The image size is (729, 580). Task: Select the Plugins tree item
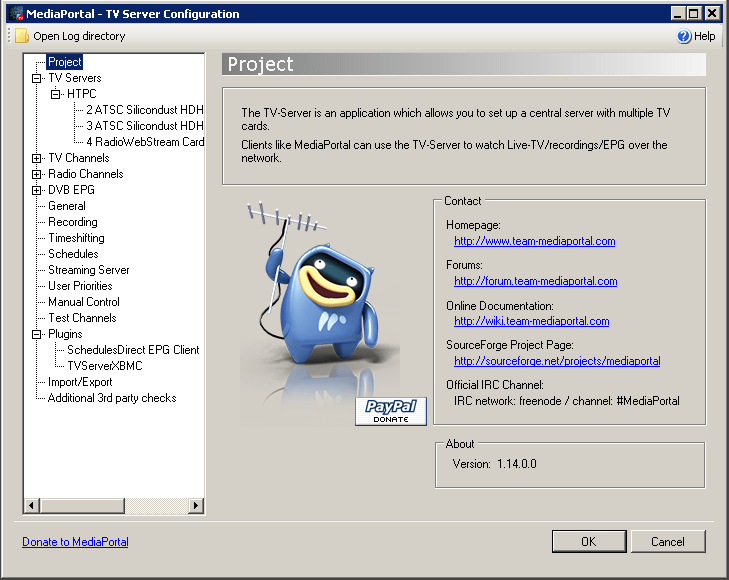(x=65, y=334)
